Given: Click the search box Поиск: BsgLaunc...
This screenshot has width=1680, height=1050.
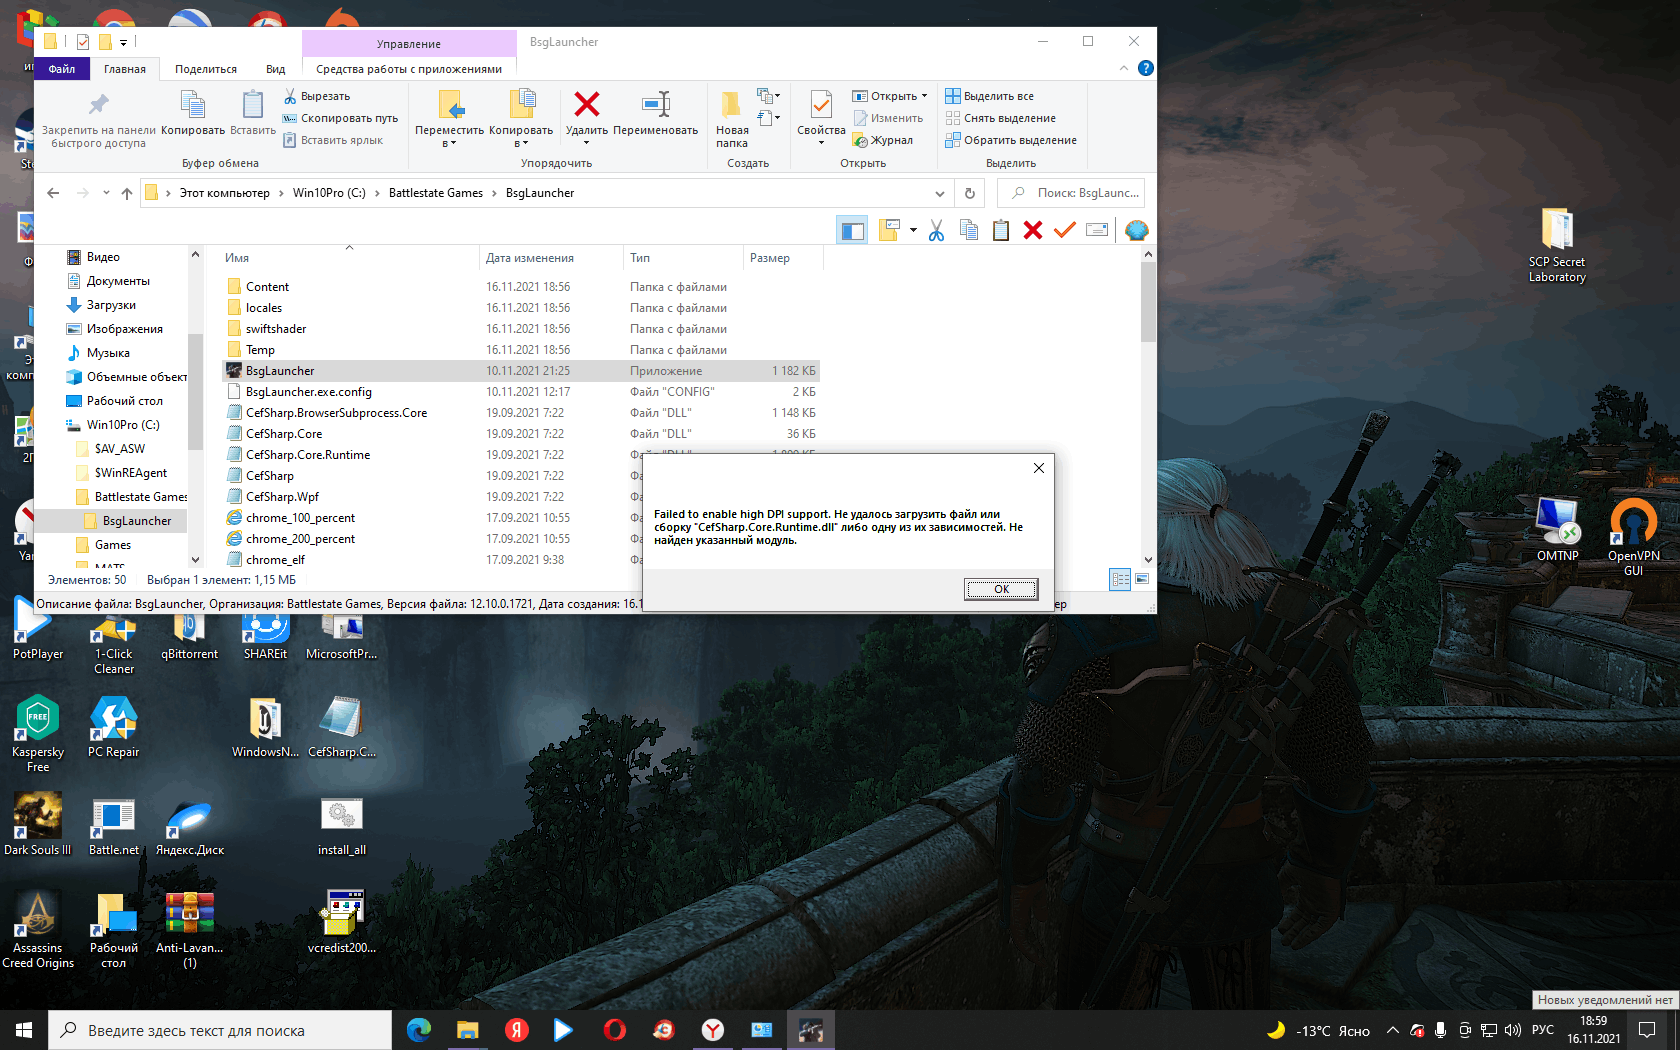Looking at the screenshot, I should (x=1071, y=193).
